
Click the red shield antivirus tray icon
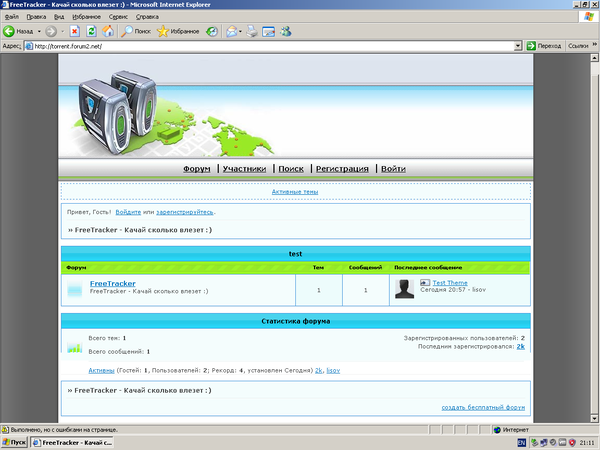pyautogui.click(x=572, y=443)
